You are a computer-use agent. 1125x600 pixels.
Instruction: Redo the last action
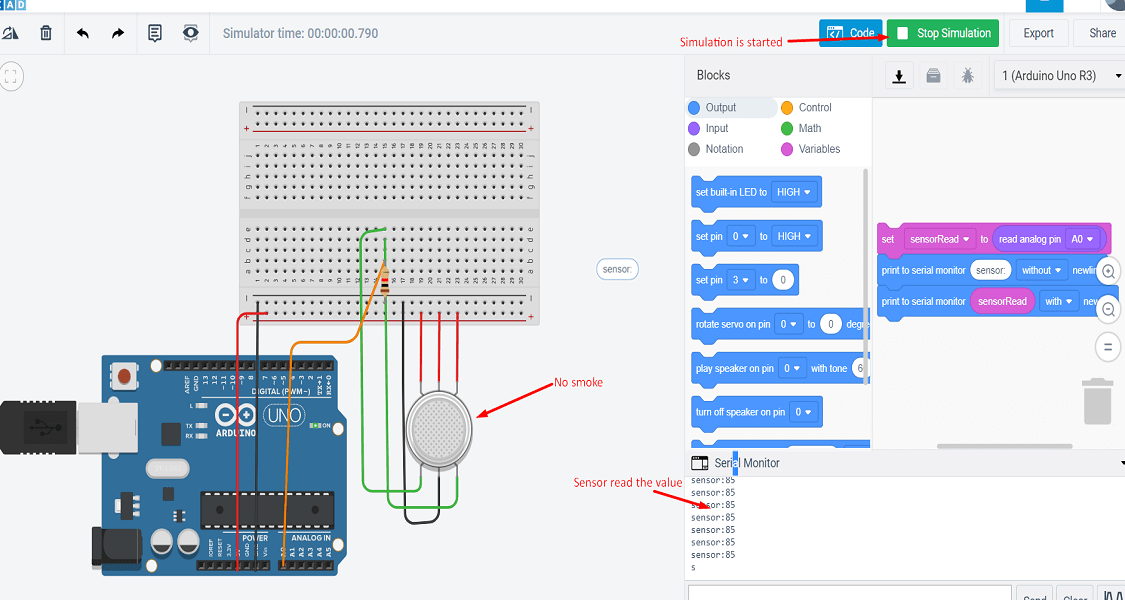tap(118, 33)
